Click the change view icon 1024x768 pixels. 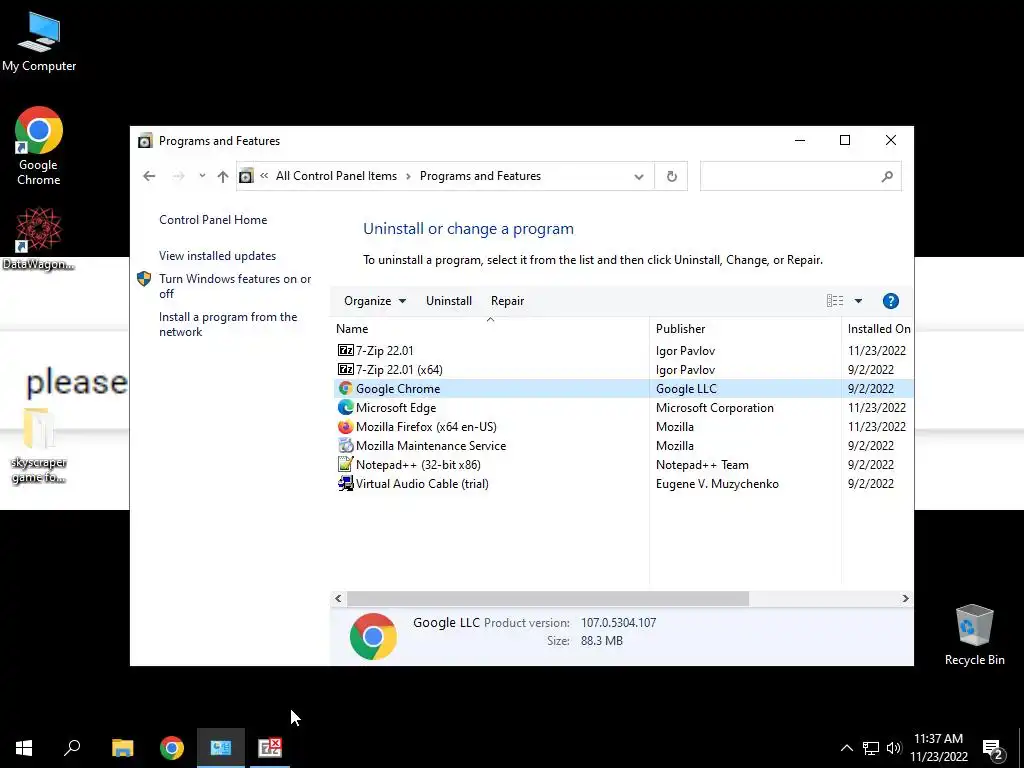click(x=835, y=301)
